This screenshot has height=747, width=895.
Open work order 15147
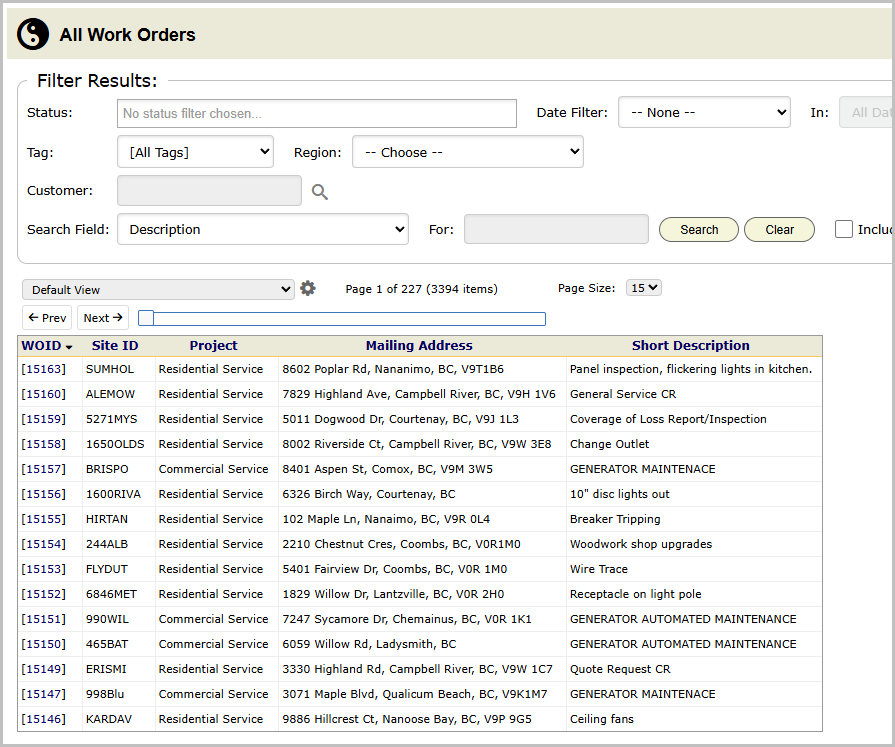pos(43,694)
